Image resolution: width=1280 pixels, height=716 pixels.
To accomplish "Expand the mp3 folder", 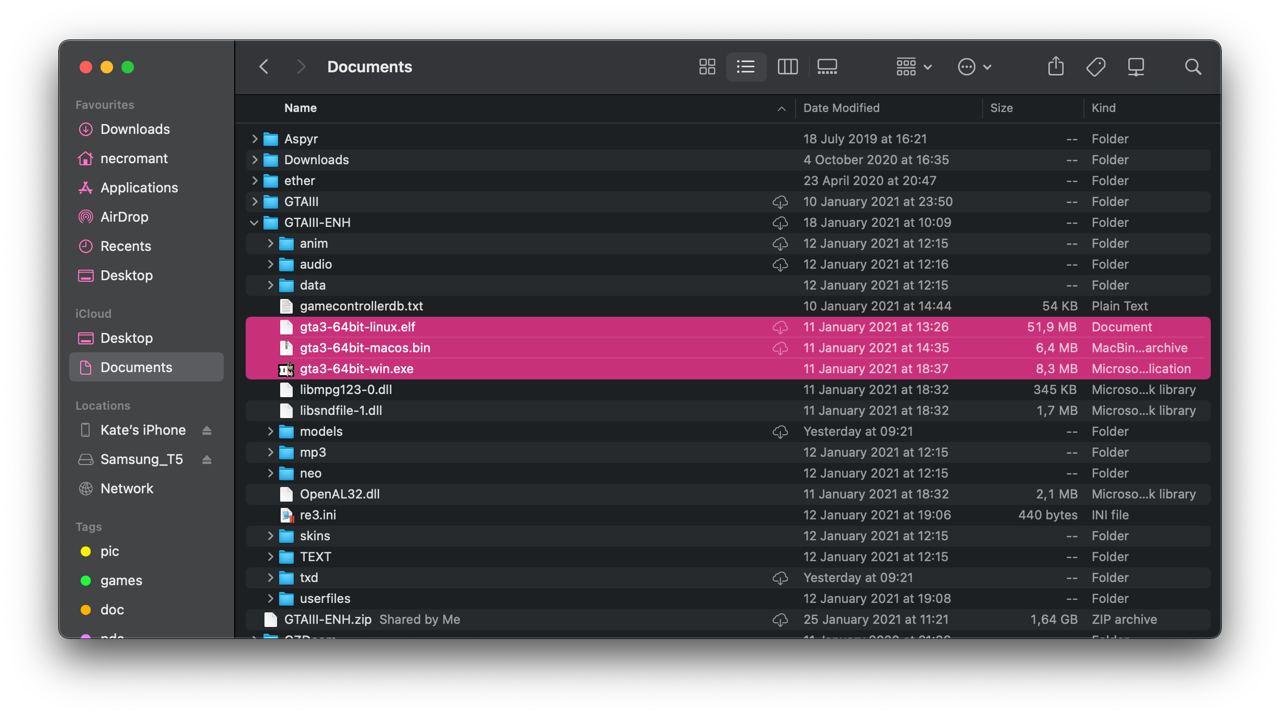I will pyautogui.click(x=270, y=453).
